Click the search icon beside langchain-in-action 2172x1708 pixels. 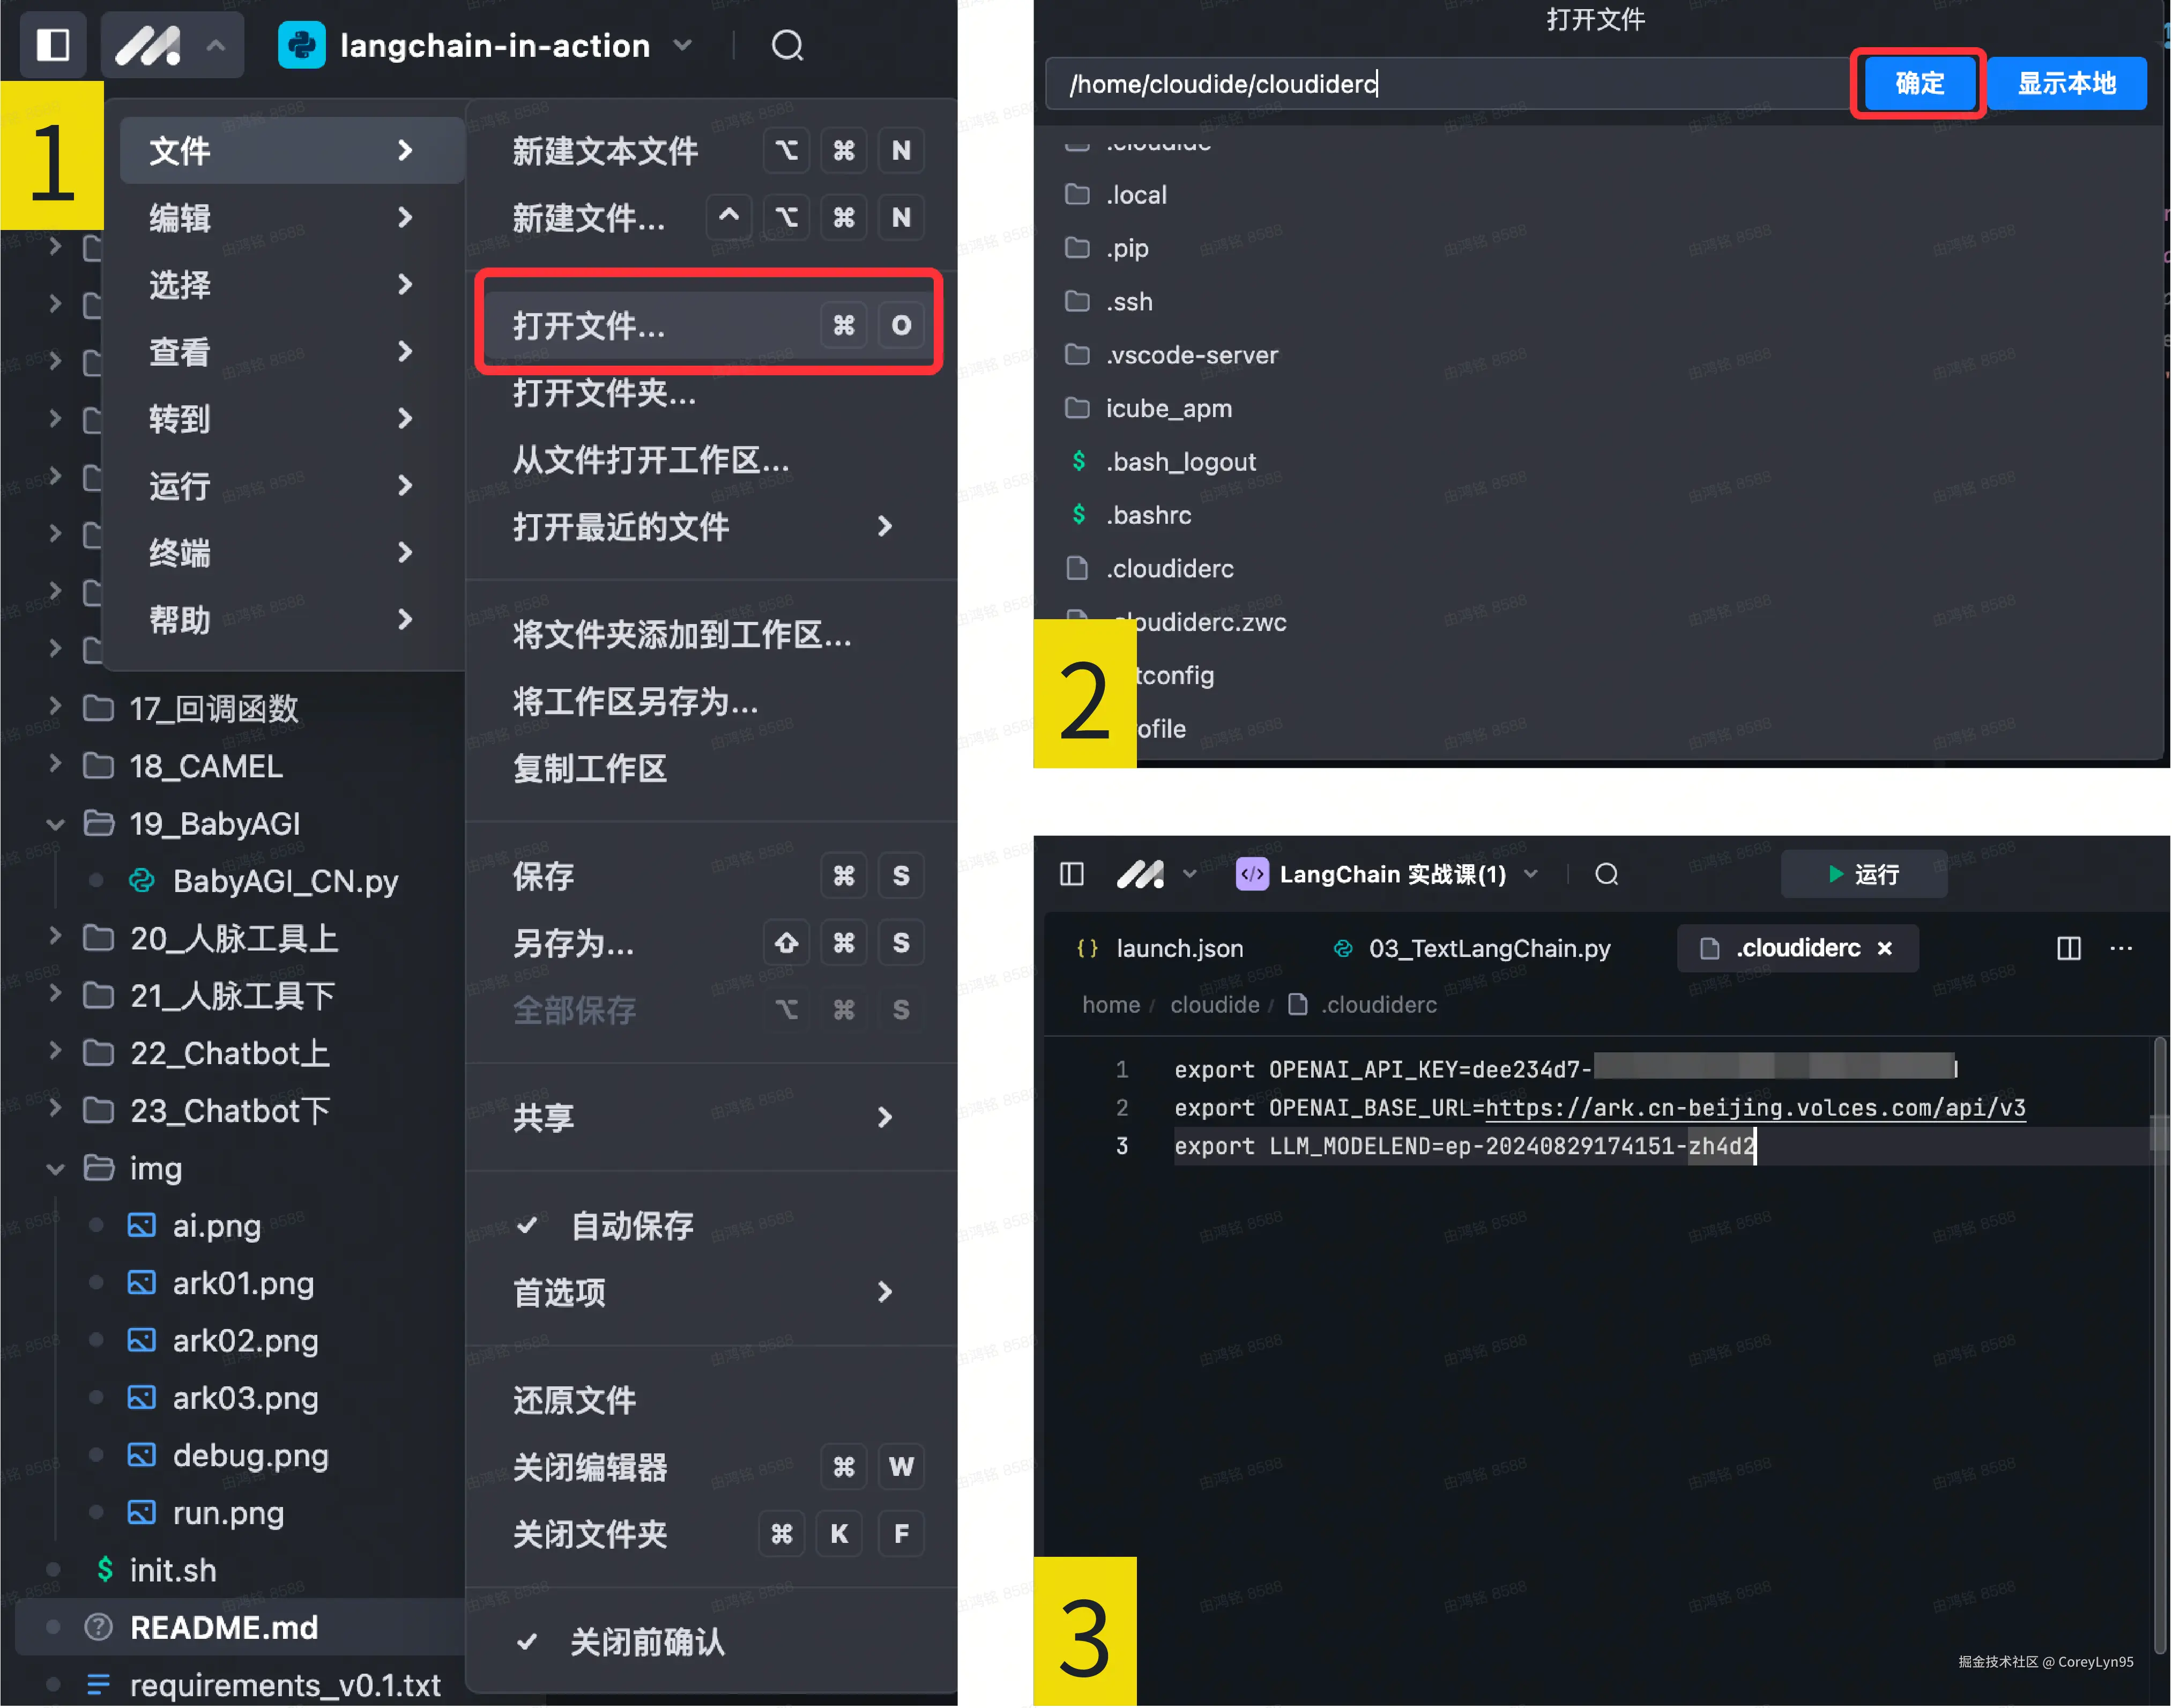click(x=787, y=45)
